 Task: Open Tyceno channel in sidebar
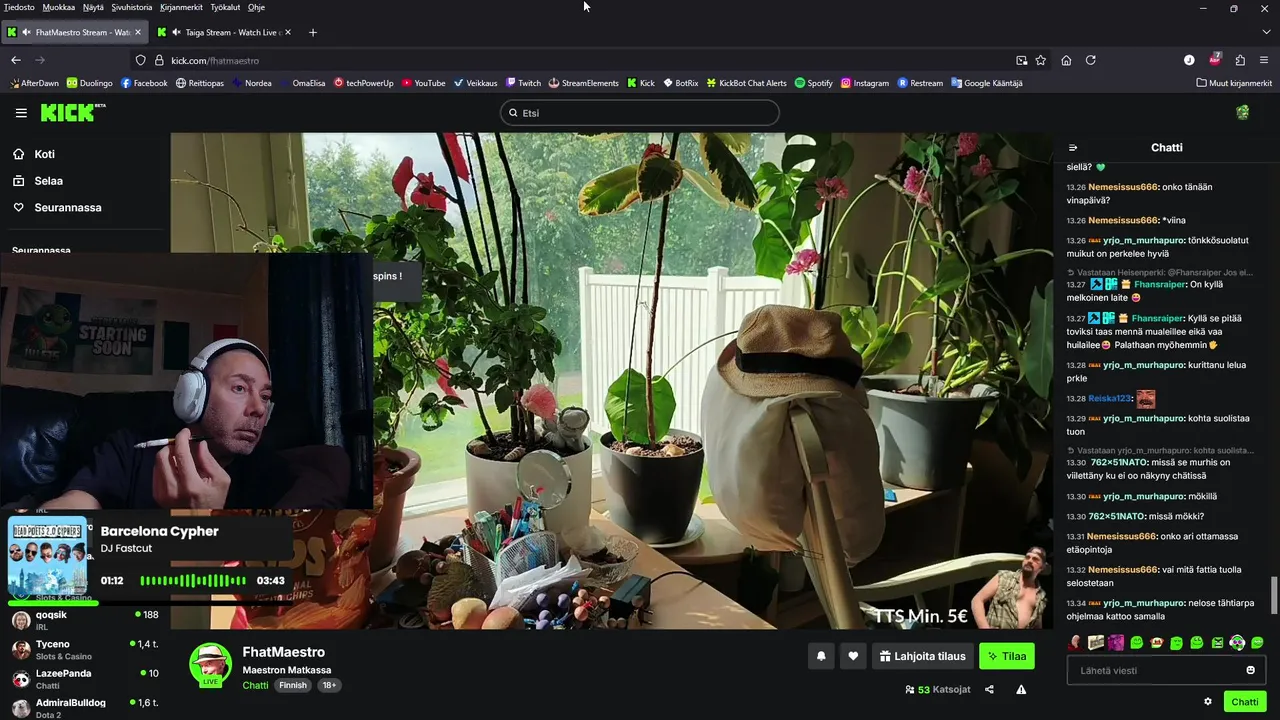coord(85,649)
